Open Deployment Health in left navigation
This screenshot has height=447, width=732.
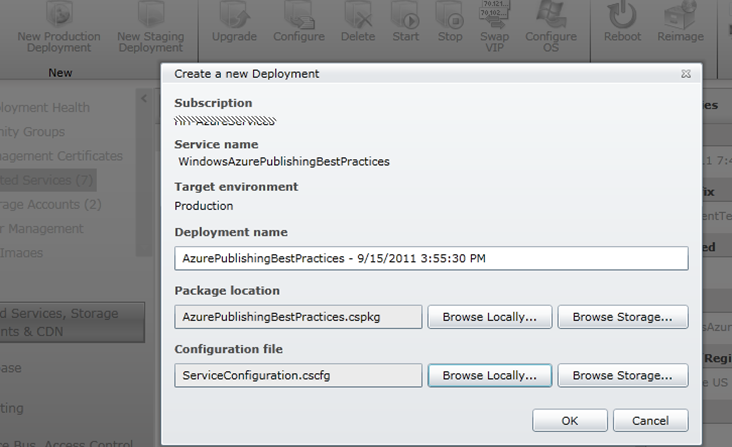tap(45, 108)
